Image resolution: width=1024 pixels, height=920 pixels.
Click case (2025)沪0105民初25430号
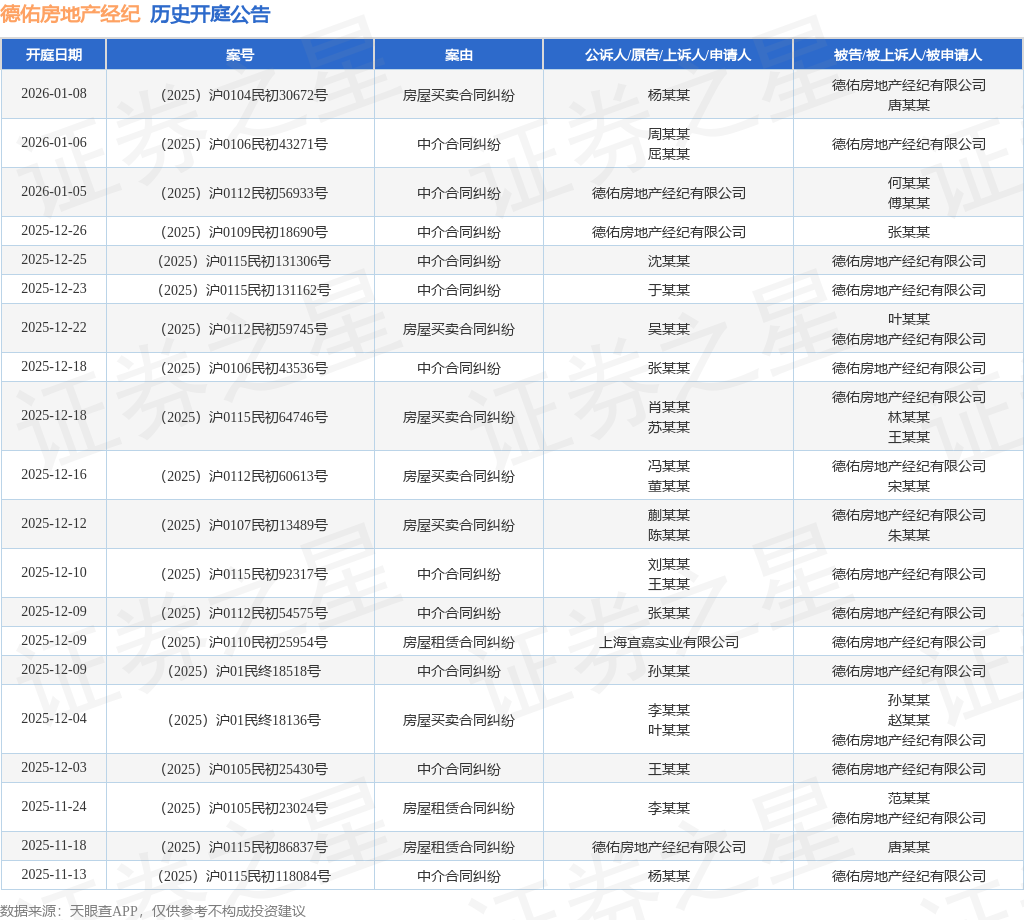pos(240,769)
